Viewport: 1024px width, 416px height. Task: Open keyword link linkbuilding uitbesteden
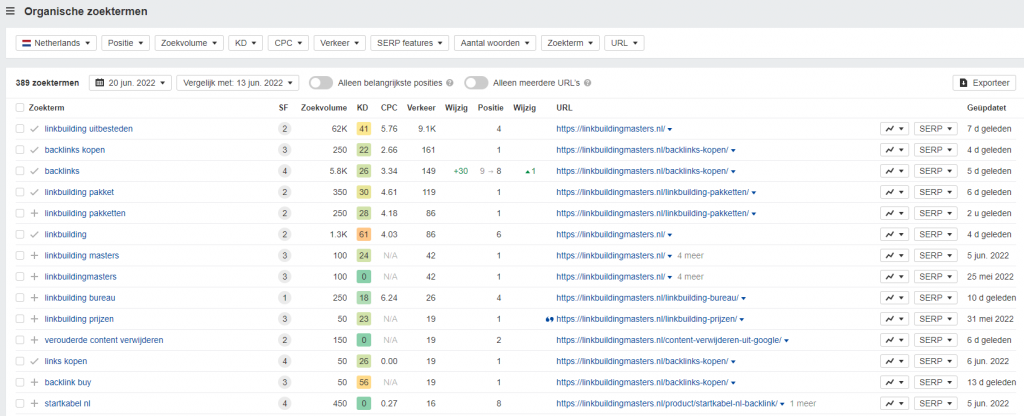coord(88,129)
